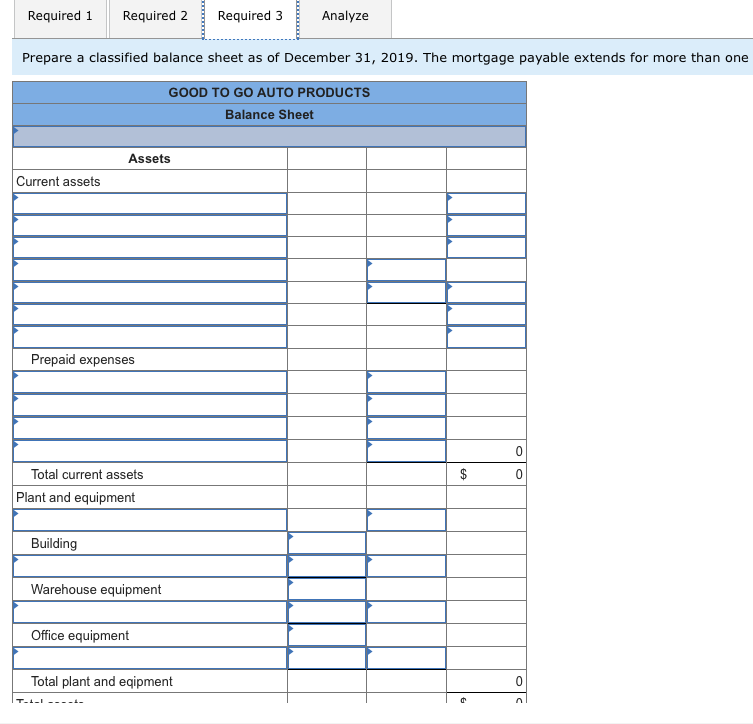
Task: Click amount field in first row below Prepaid expenses
Action: coord(406,382)
